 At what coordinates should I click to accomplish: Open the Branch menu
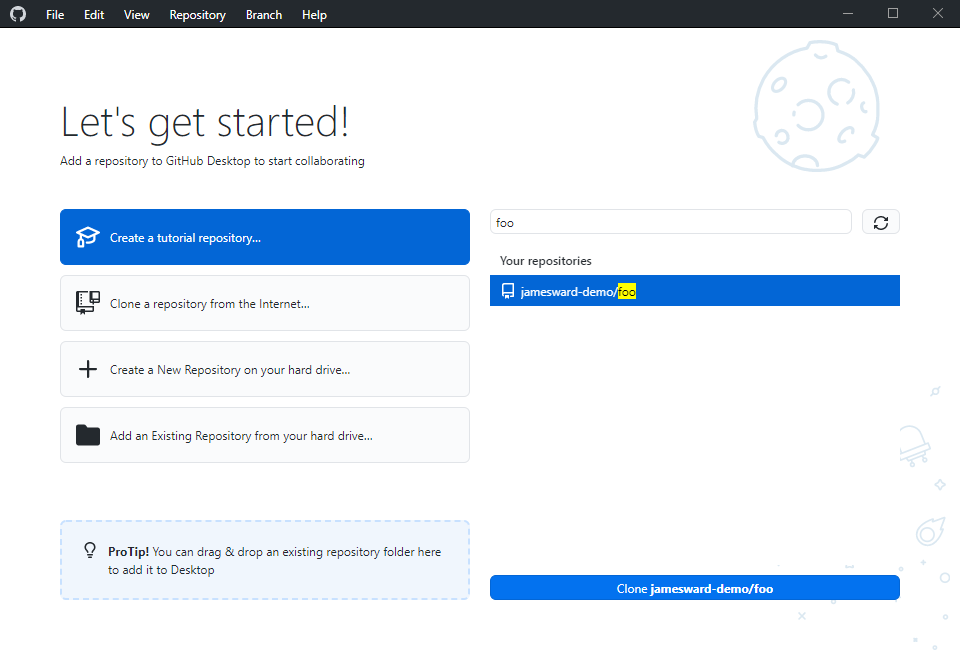point(264,15)
